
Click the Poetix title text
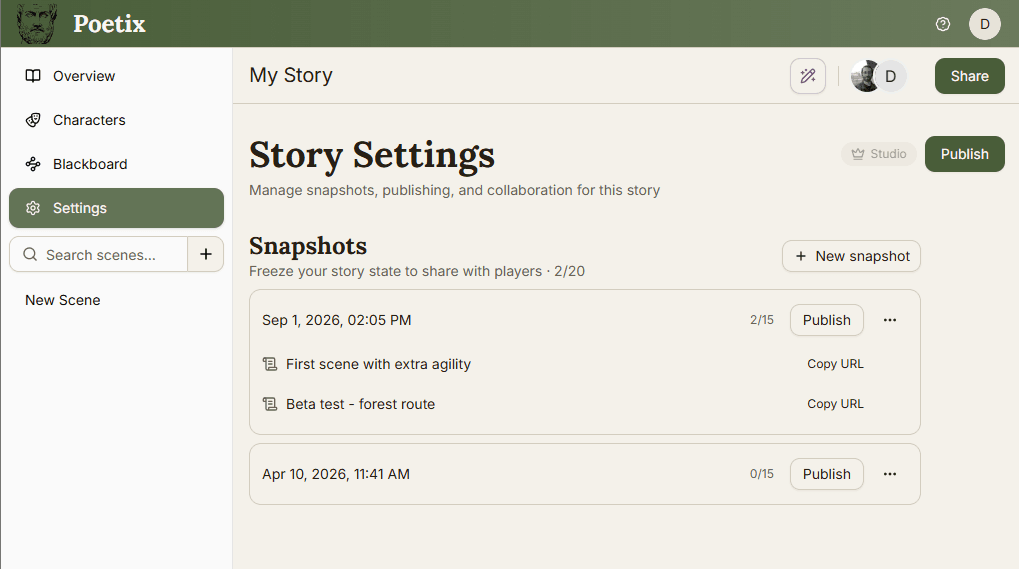tap(109, 24)
